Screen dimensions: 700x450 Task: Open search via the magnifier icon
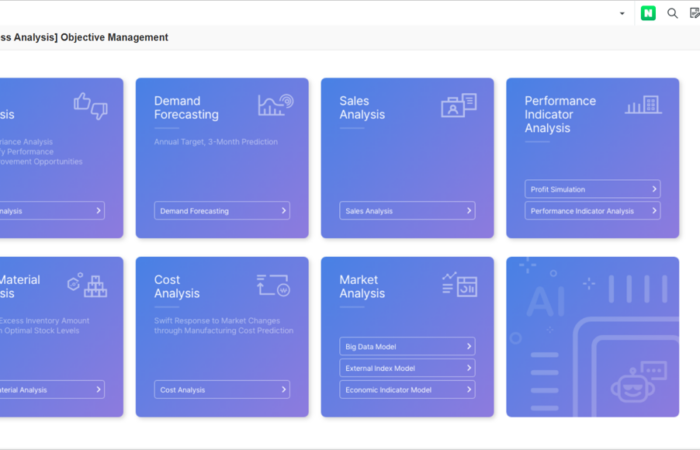(x=673, y=13)
